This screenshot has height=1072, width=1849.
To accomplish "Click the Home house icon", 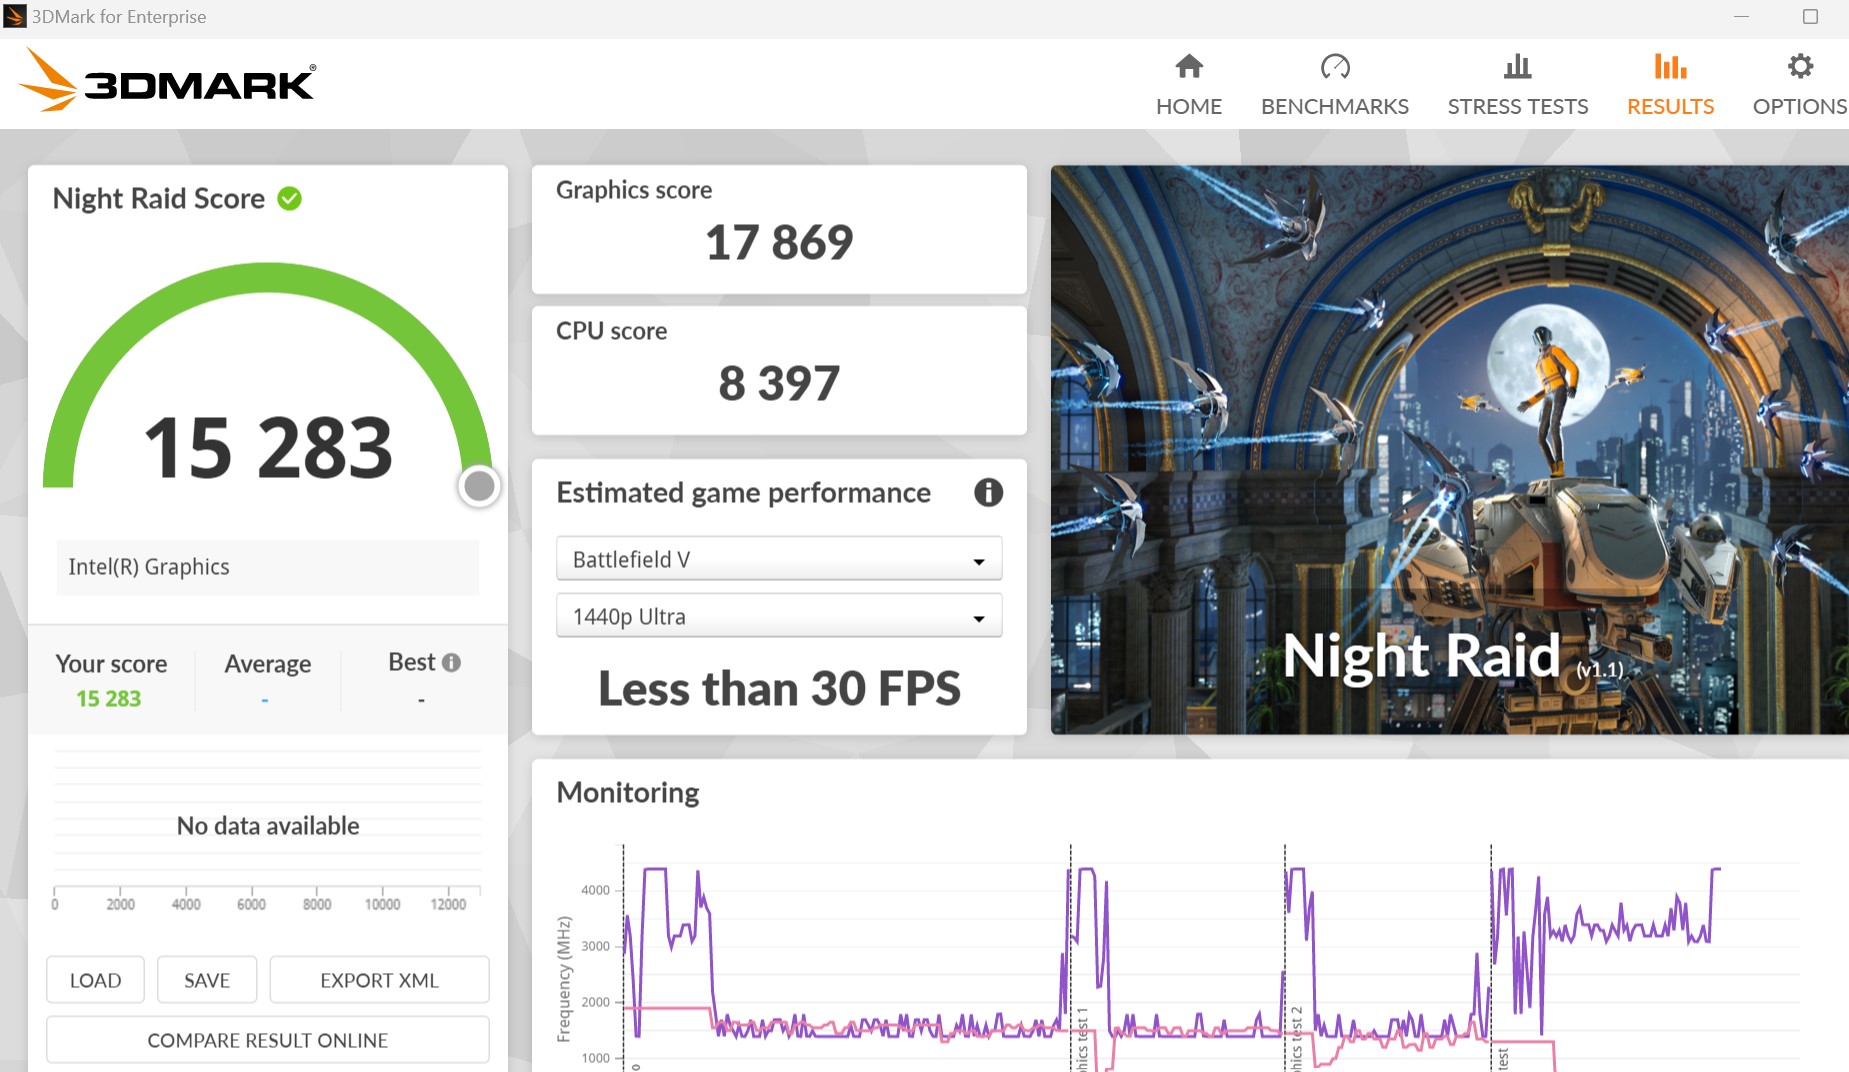I will click(x=1188, y=67).
